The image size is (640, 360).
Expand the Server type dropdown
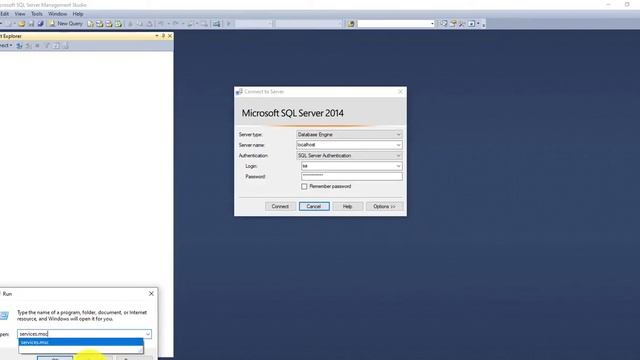(x=398, y=134)
